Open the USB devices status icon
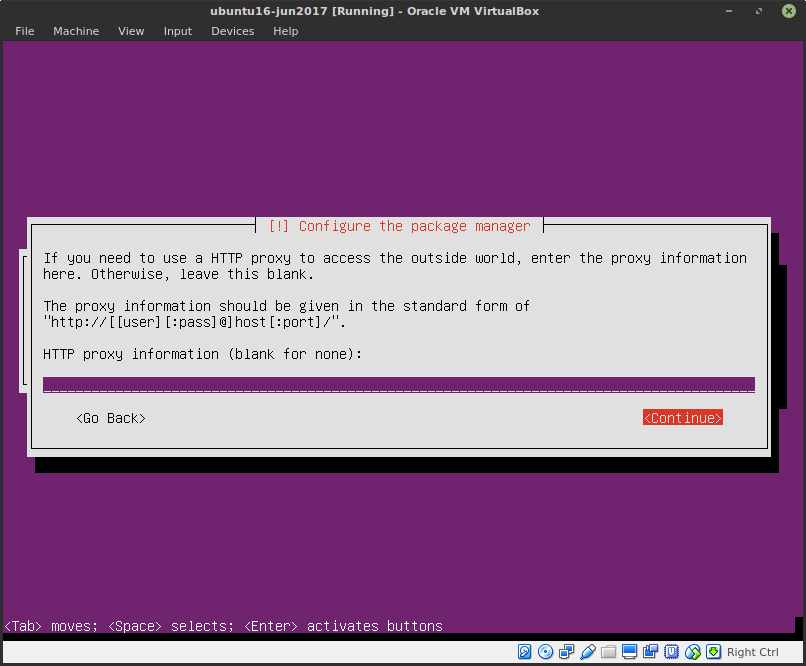 [x=588, y=651]
